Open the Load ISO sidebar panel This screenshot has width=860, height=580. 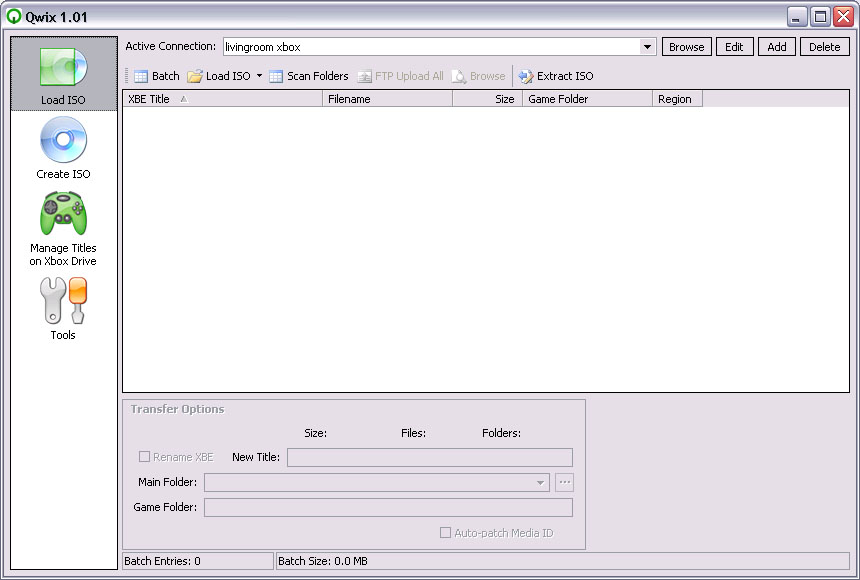63,74
